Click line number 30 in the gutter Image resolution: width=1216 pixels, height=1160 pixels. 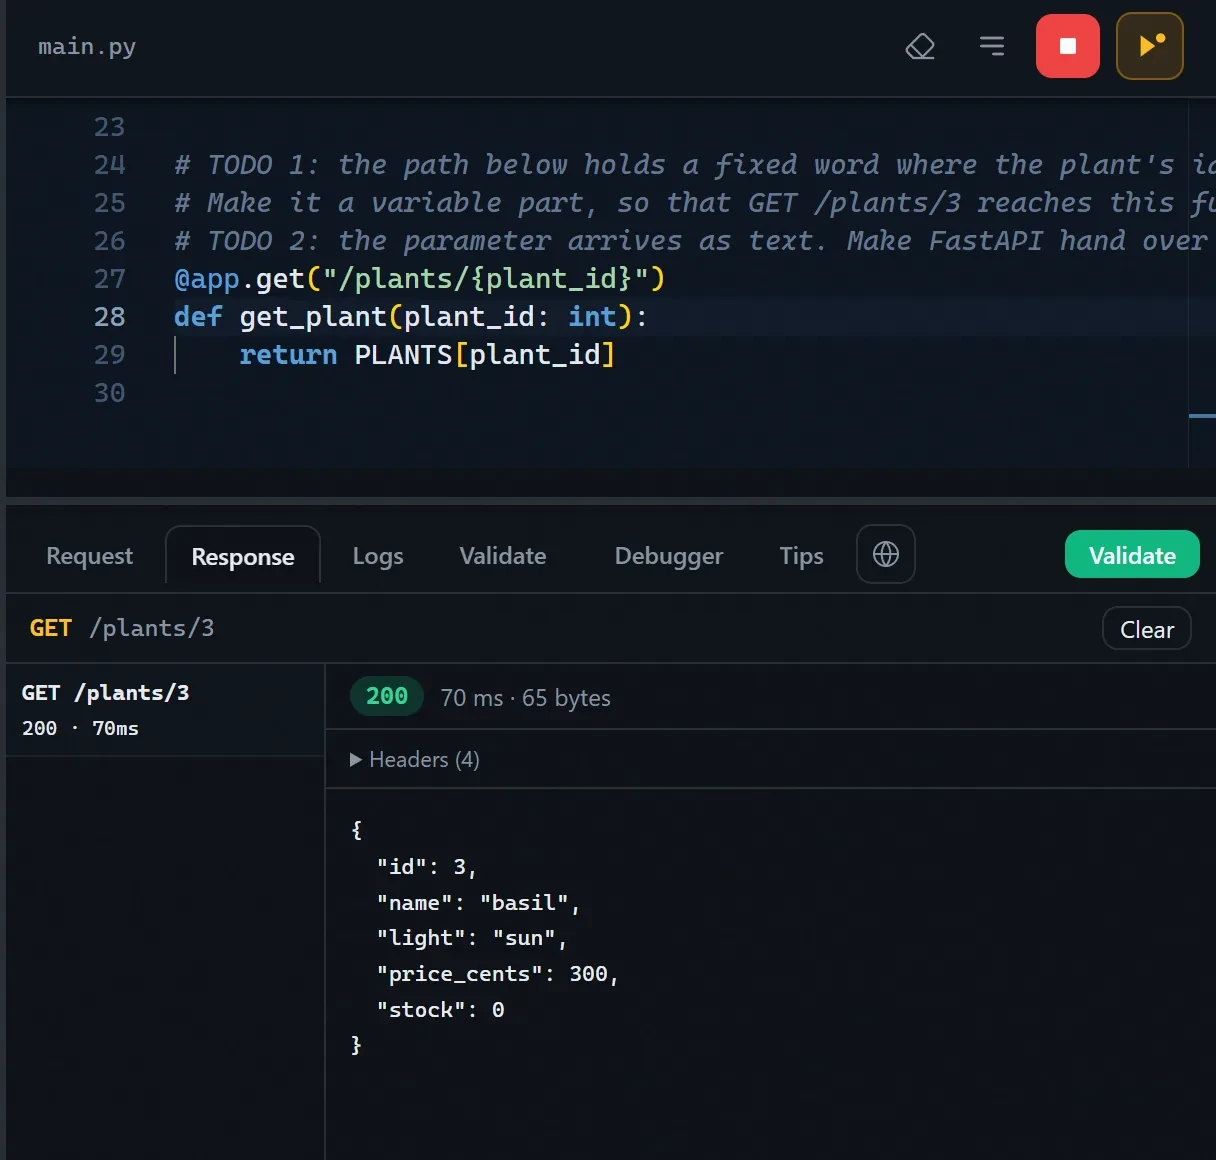[110, 393]
